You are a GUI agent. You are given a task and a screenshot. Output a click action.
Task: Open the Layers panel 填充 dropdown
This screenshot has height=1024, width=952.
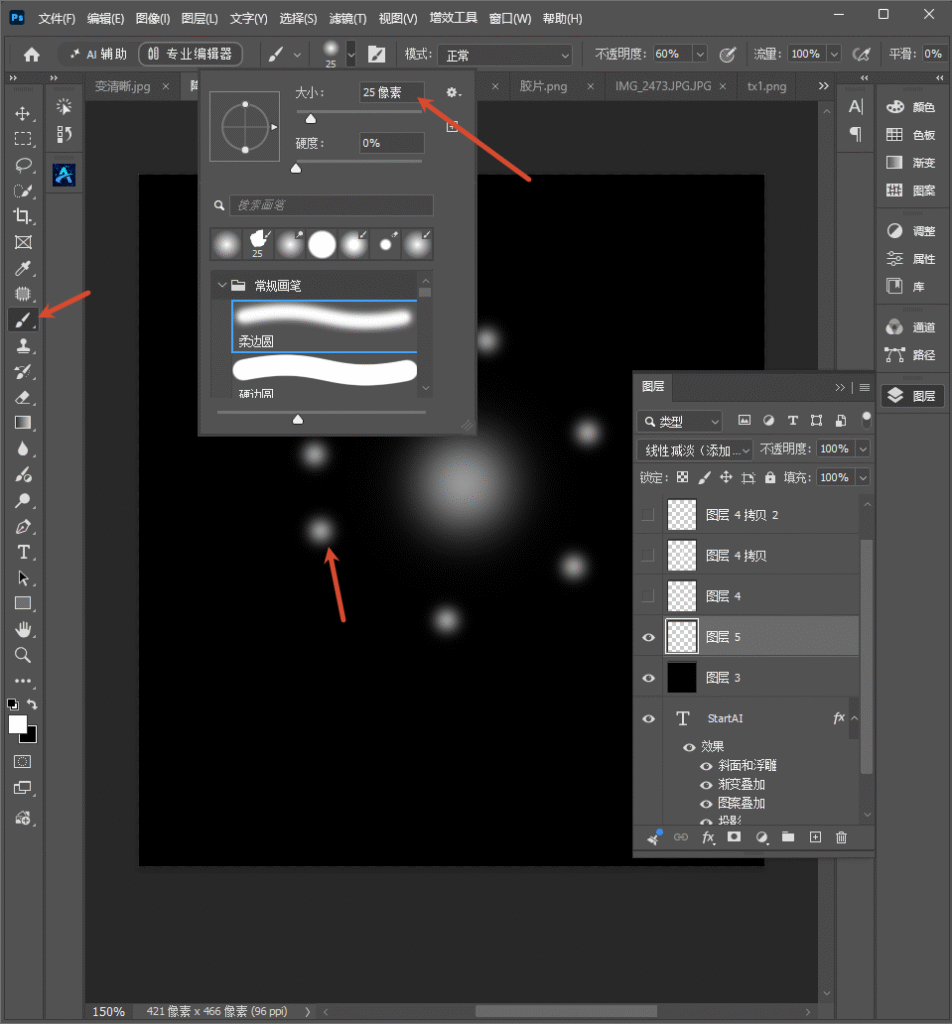[863, 477]
